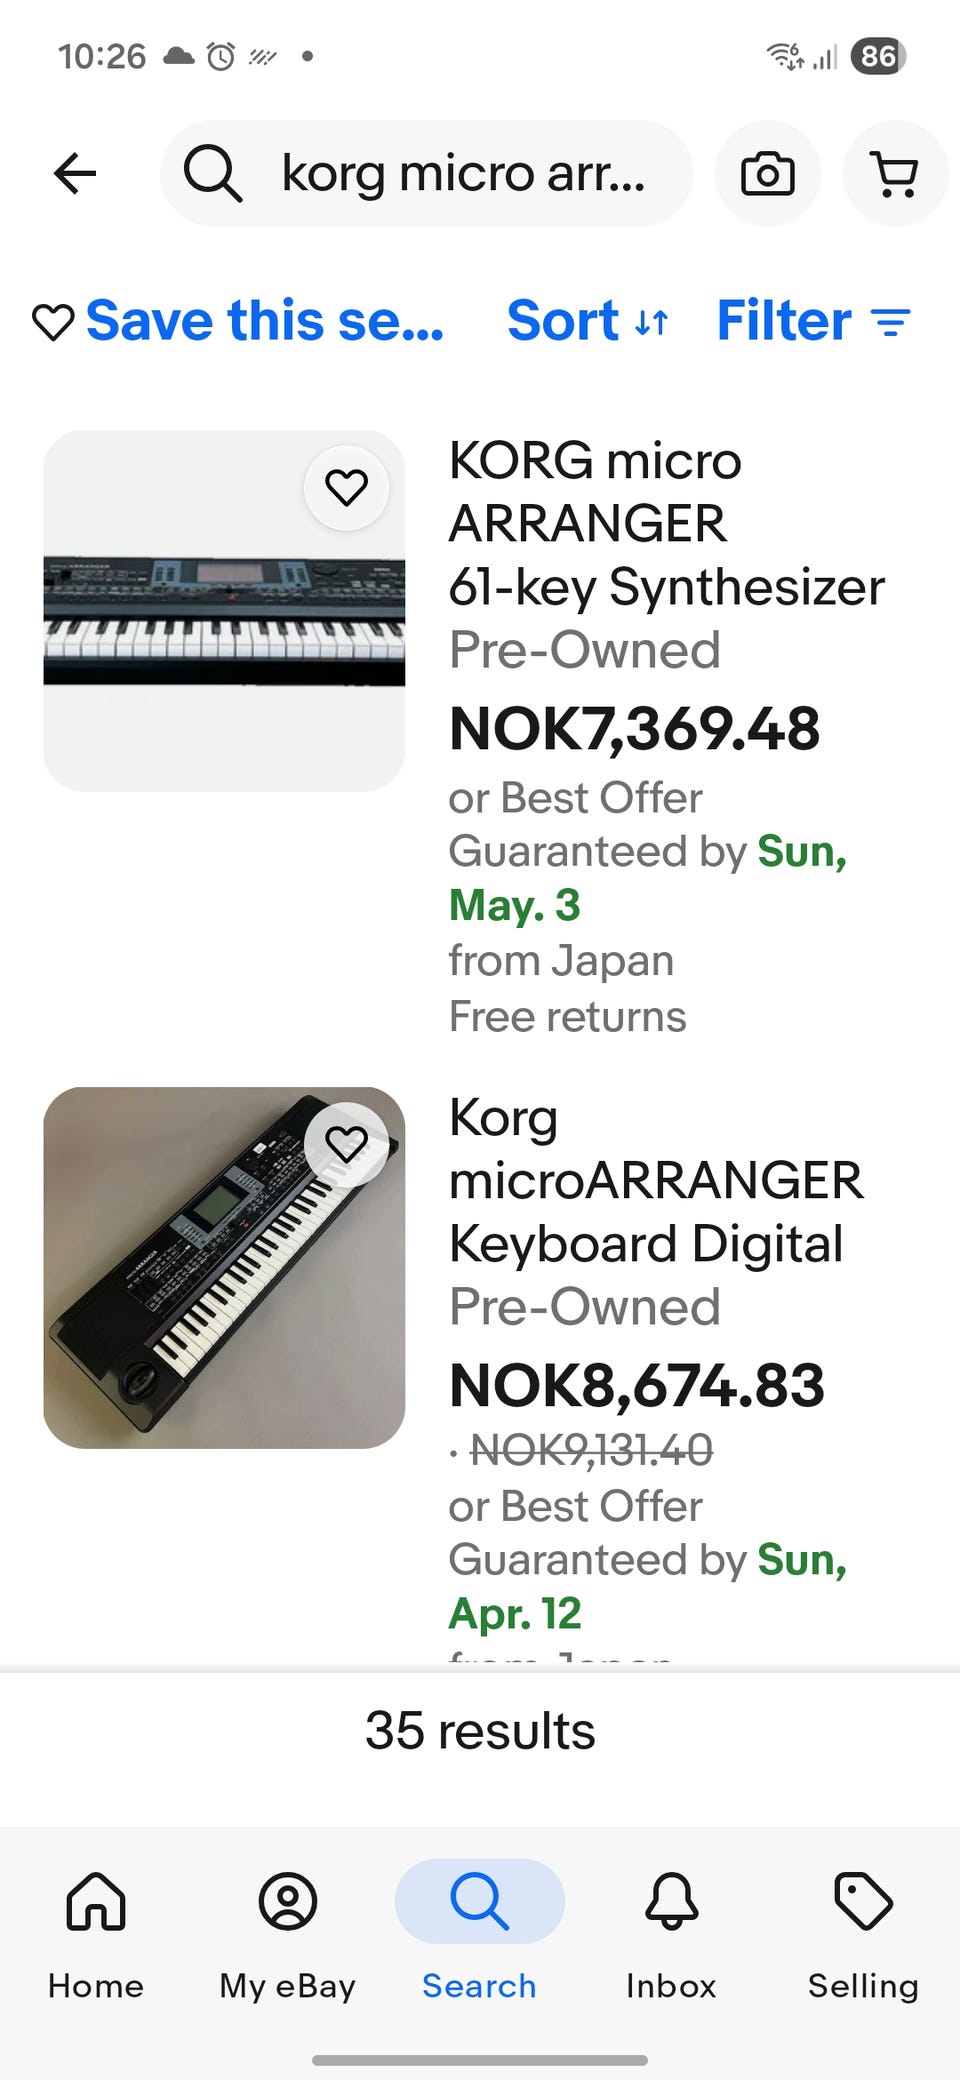The width and height of the screenshot is (960, 2080).
Task: Open KORG micro ARRANGER 61-key Synthesizer listing
Action: (x=666, y=524)
